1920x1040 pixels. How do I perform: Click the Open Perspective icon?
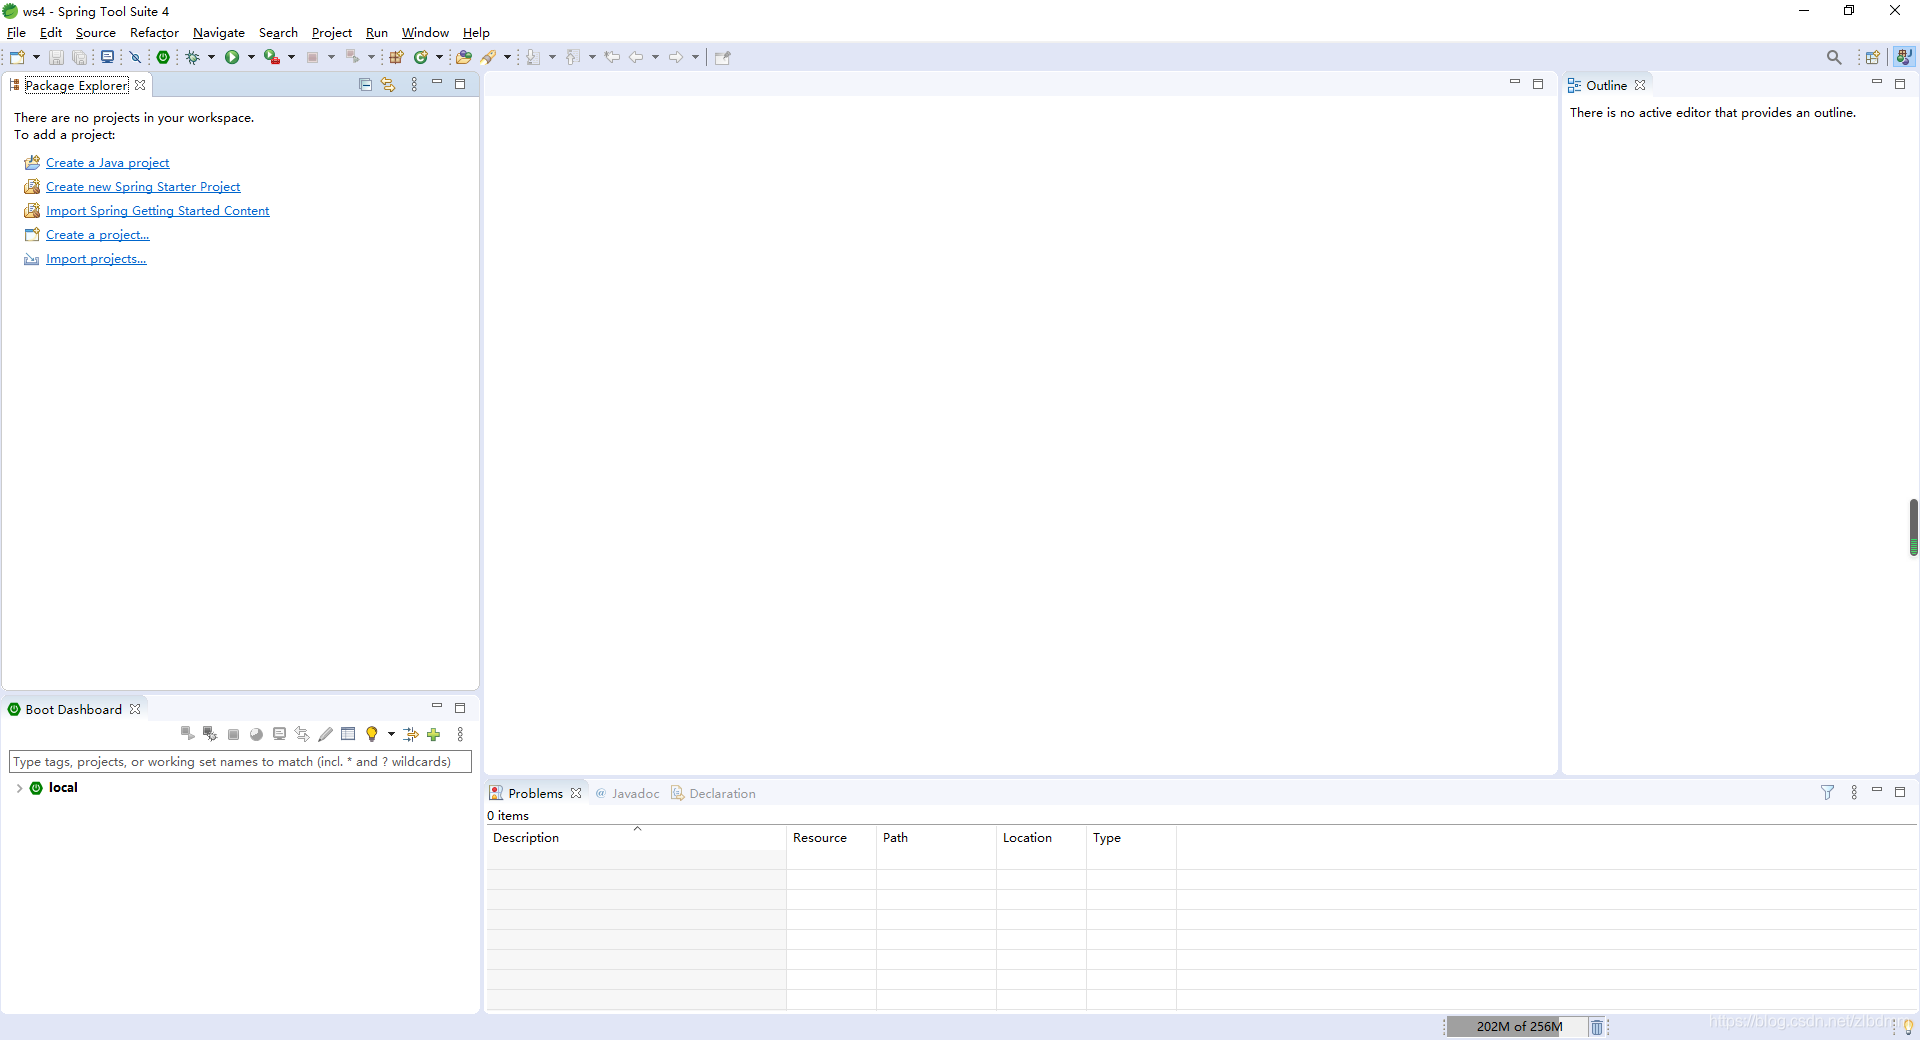tap(1873, 57)
